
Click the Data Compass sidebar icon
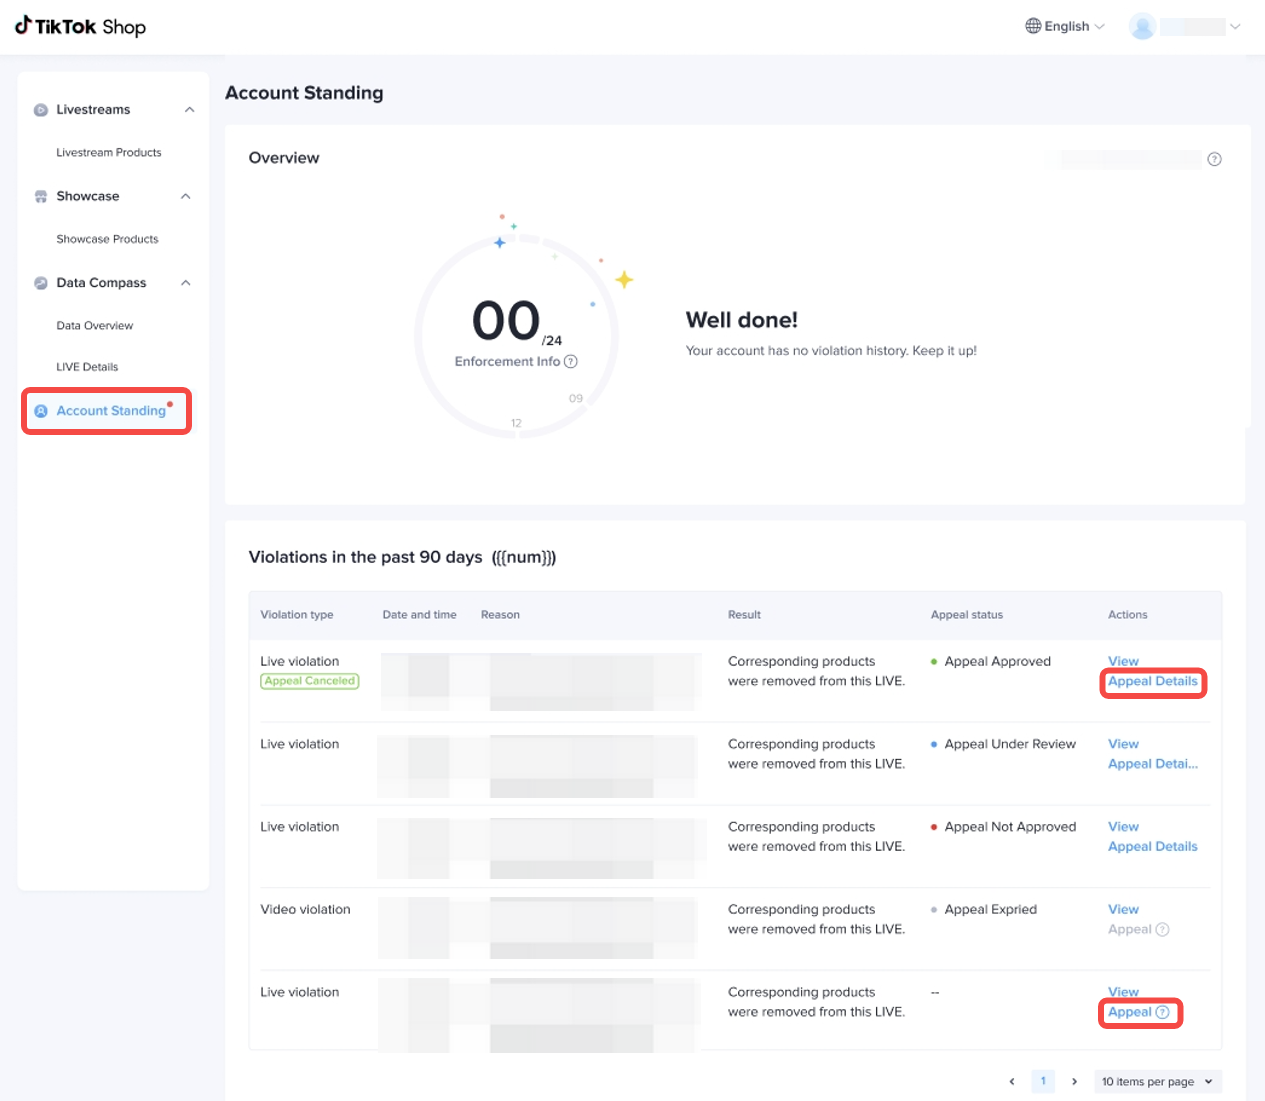pos(41,283)
